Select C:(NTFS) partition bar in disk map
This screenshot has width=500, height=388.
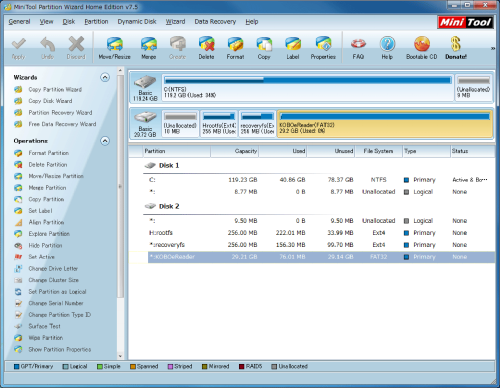[x=308, y=88]
